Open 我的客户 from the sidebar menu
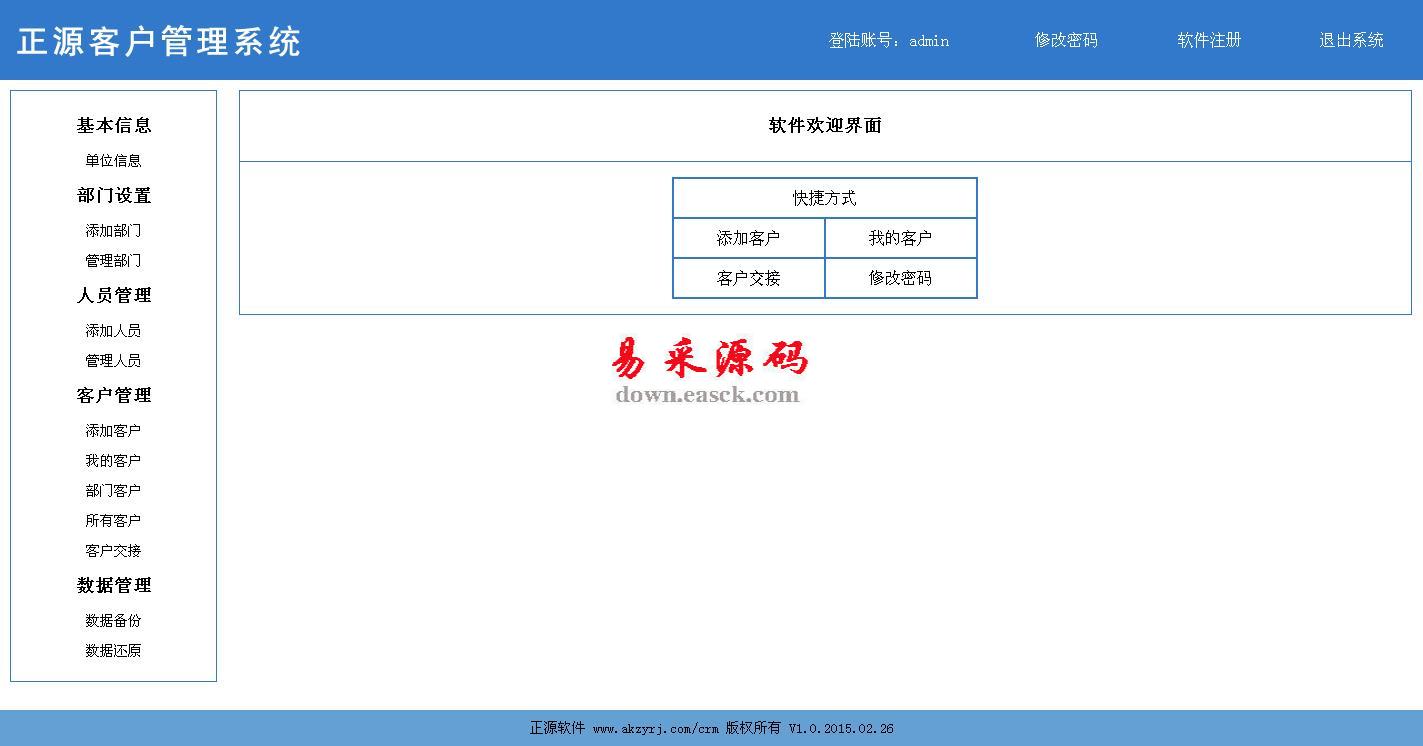The image size is (1423, 746). [x=113, y=461]
